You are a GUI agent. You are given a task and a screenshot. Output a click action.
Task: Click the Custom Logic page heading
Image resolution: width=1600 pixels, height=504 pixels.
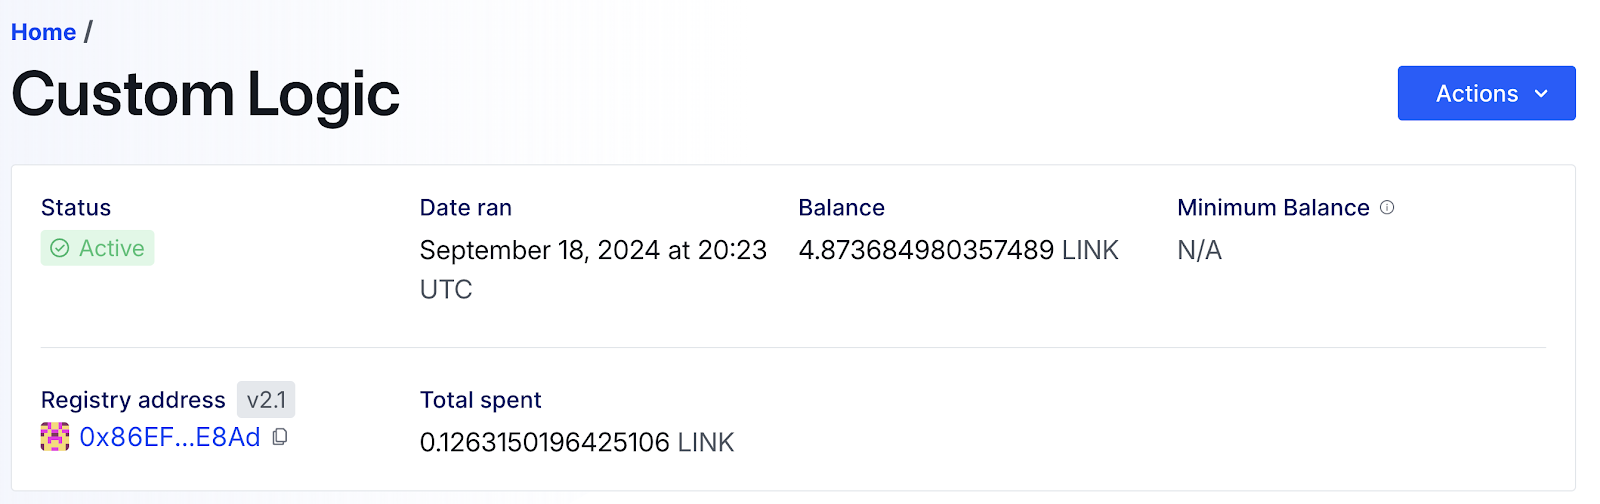205,95
